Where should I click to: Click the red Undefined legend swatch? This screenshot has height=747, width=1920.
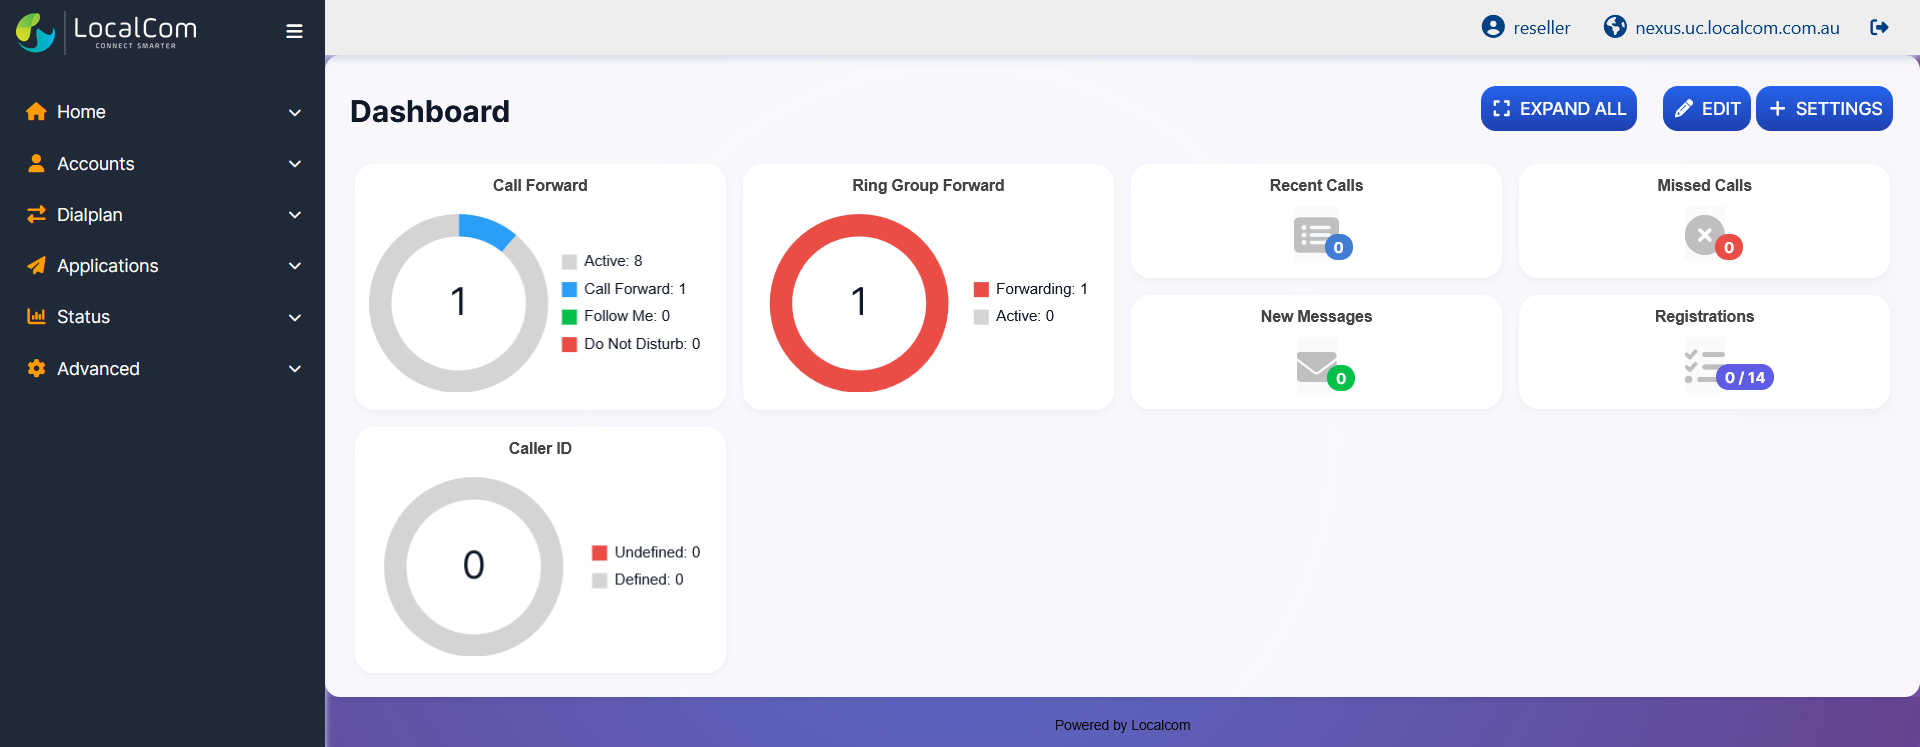(x=600, y=553)
